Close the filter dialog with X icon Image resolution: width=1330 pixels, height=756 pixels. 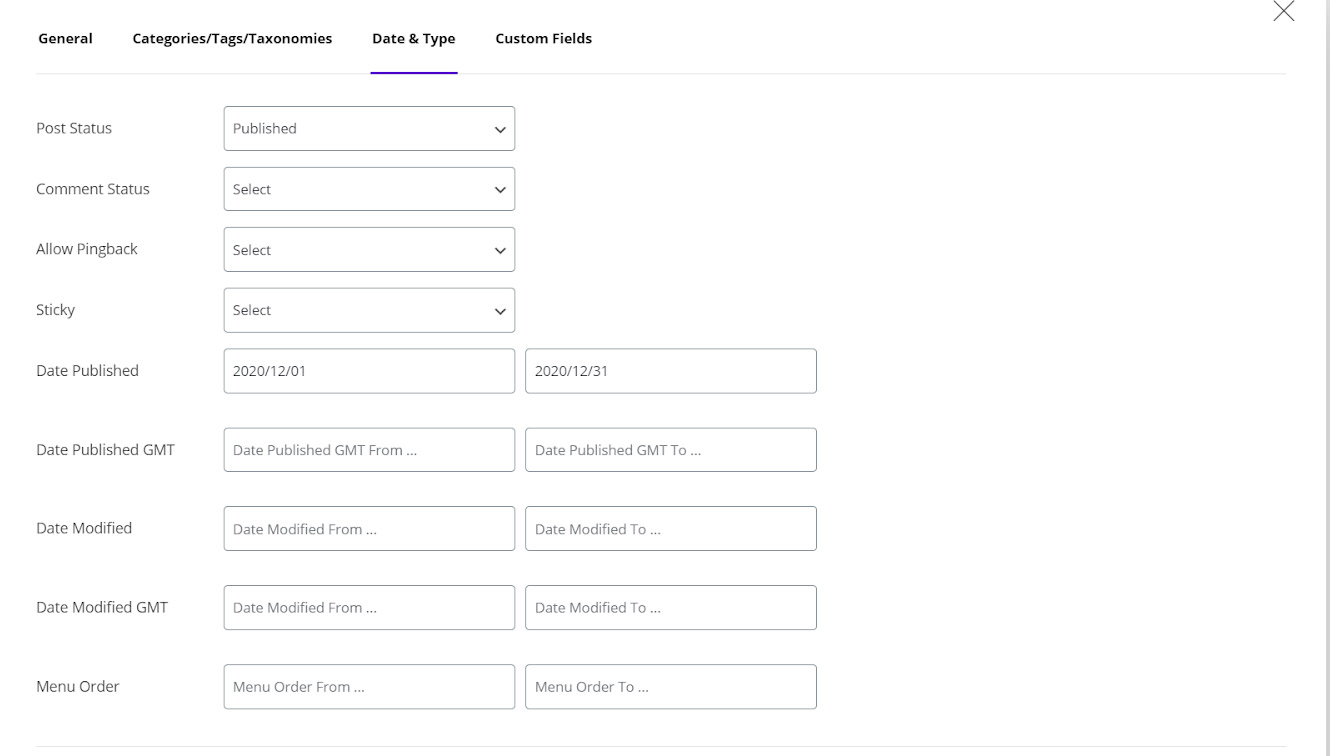[x=1283, y=11]
